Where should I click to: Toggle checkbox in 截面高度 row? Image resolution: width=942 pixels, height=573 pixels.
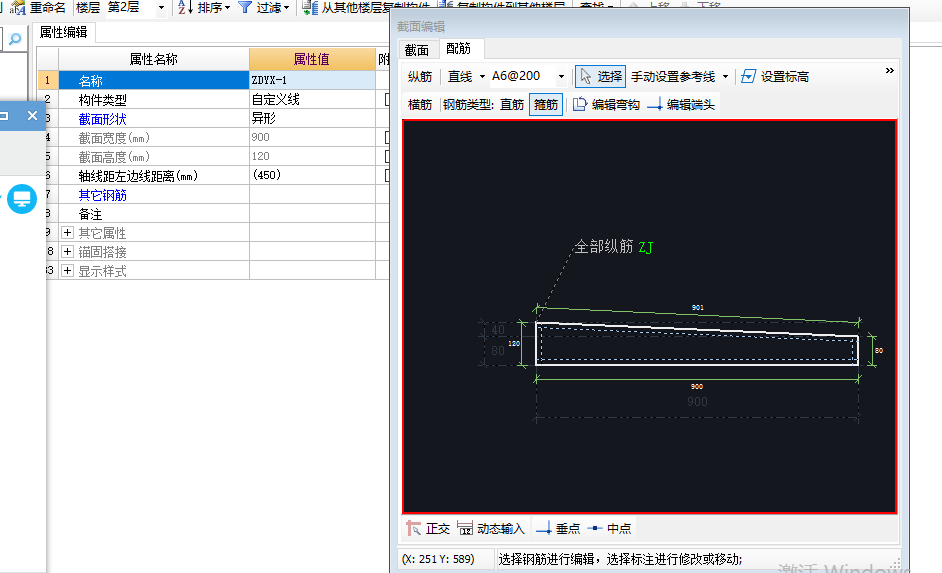387,156
